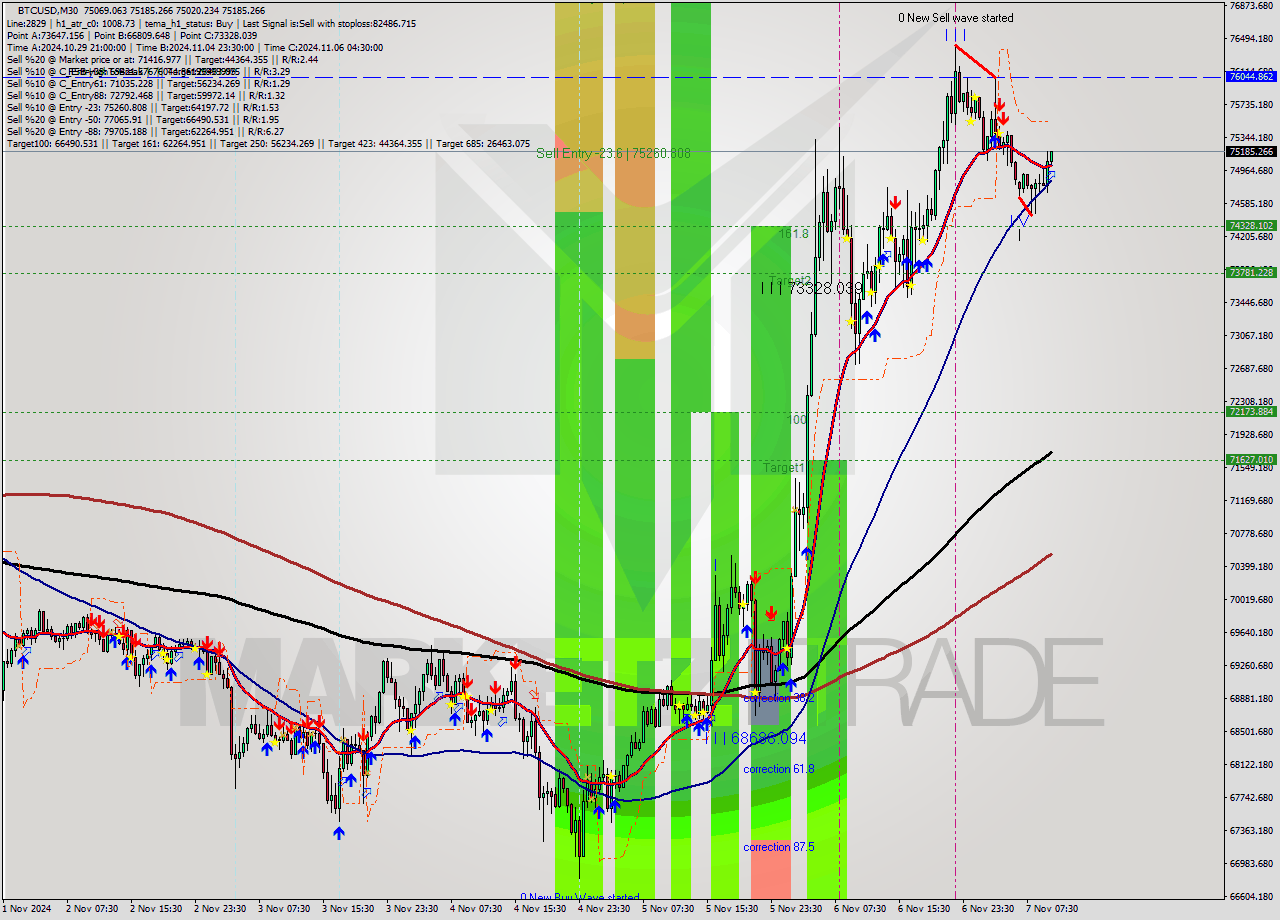
Task: Click the '7 Nov 07:30' time axis label
Action: [1051, 909]
